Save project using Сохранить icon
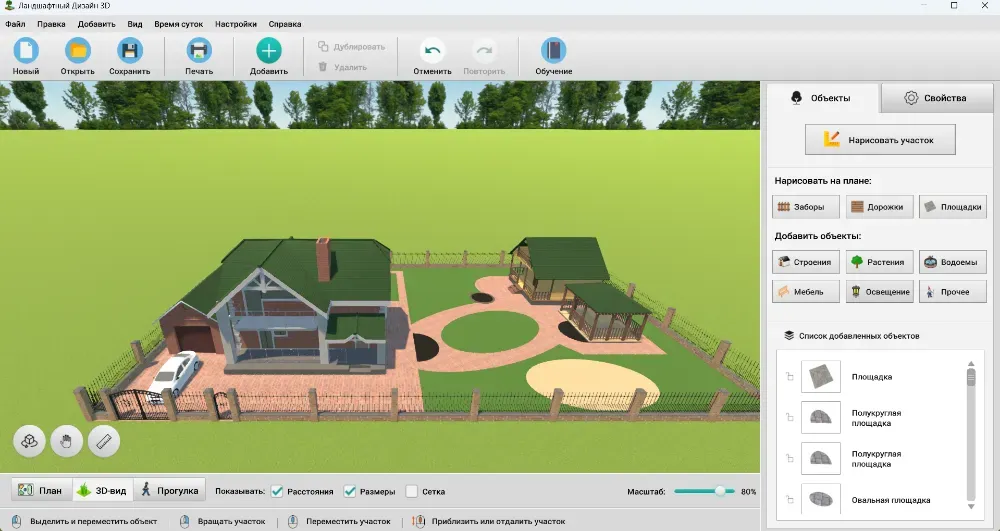1000x531 pixels. pos(129,50)
